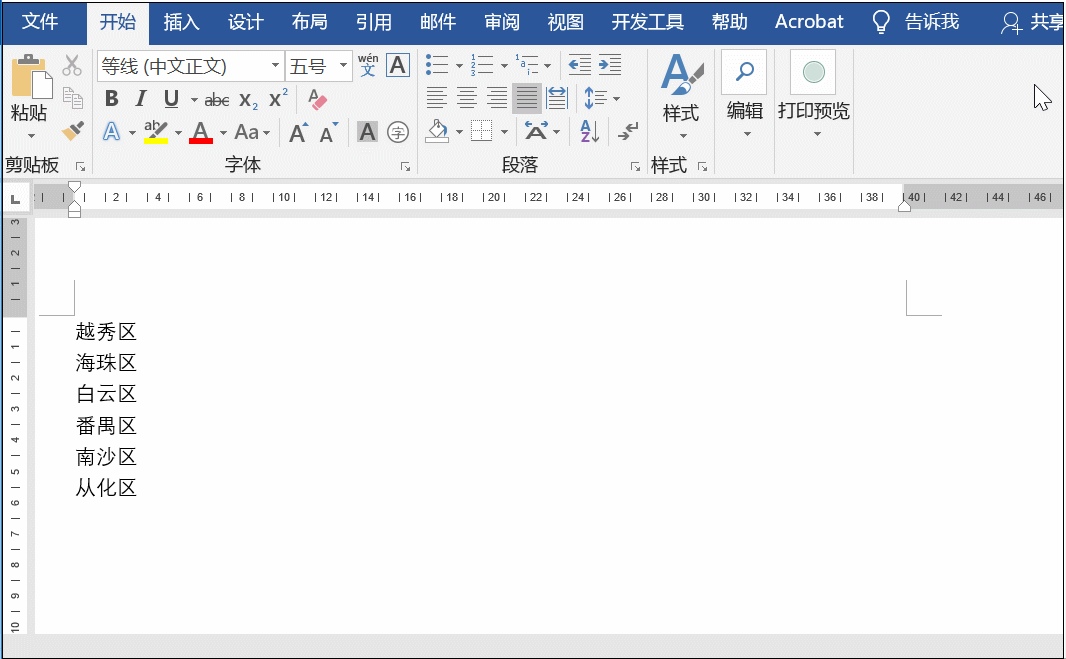Apply strikethrough formatting to text
Viewport: 1066px width, 659px height.
coord(218,99)
